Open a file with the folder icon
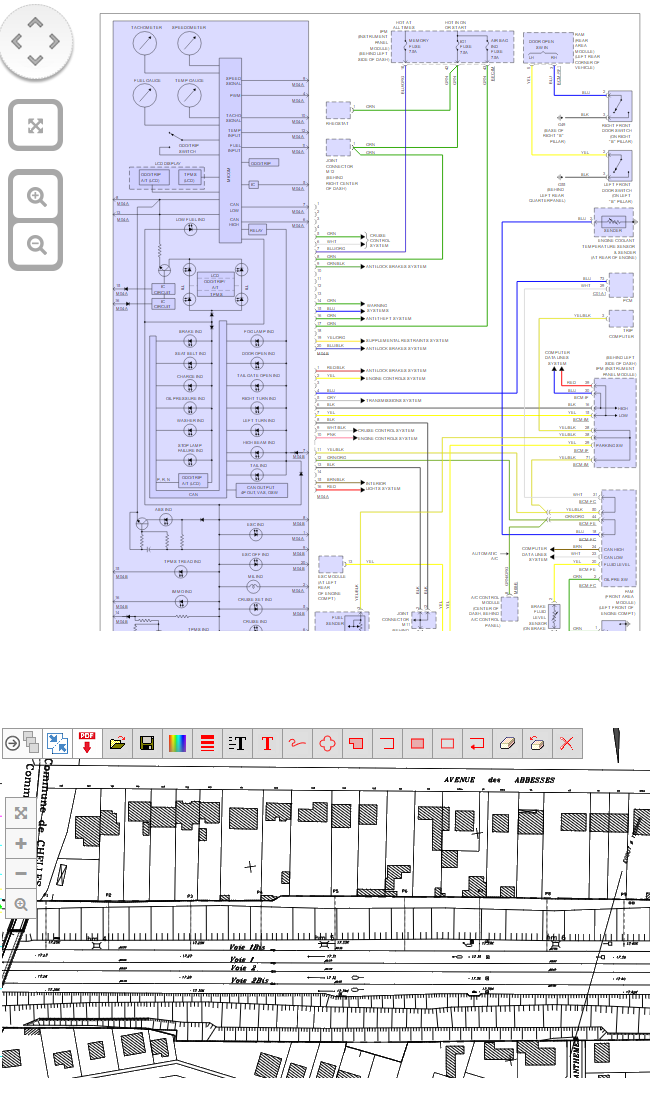 (x=117, y=743)
